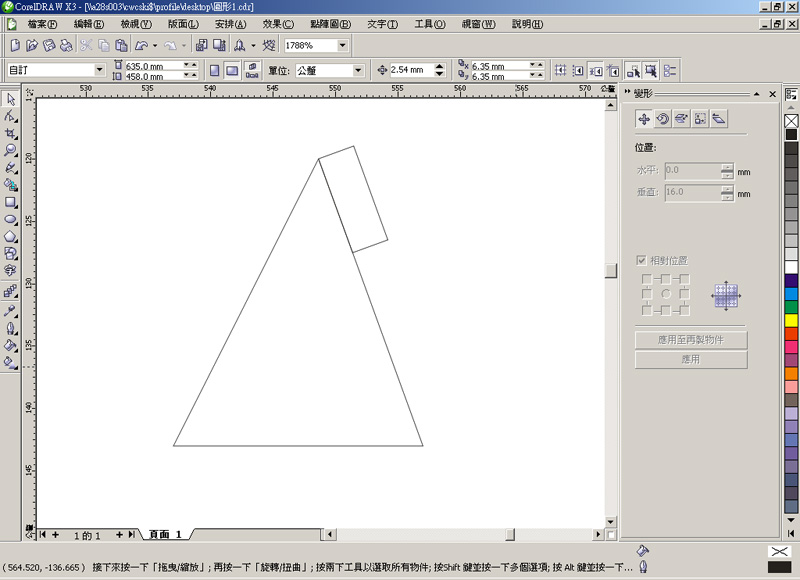Collapse the 變形 docker with arrow

[757, 94]
